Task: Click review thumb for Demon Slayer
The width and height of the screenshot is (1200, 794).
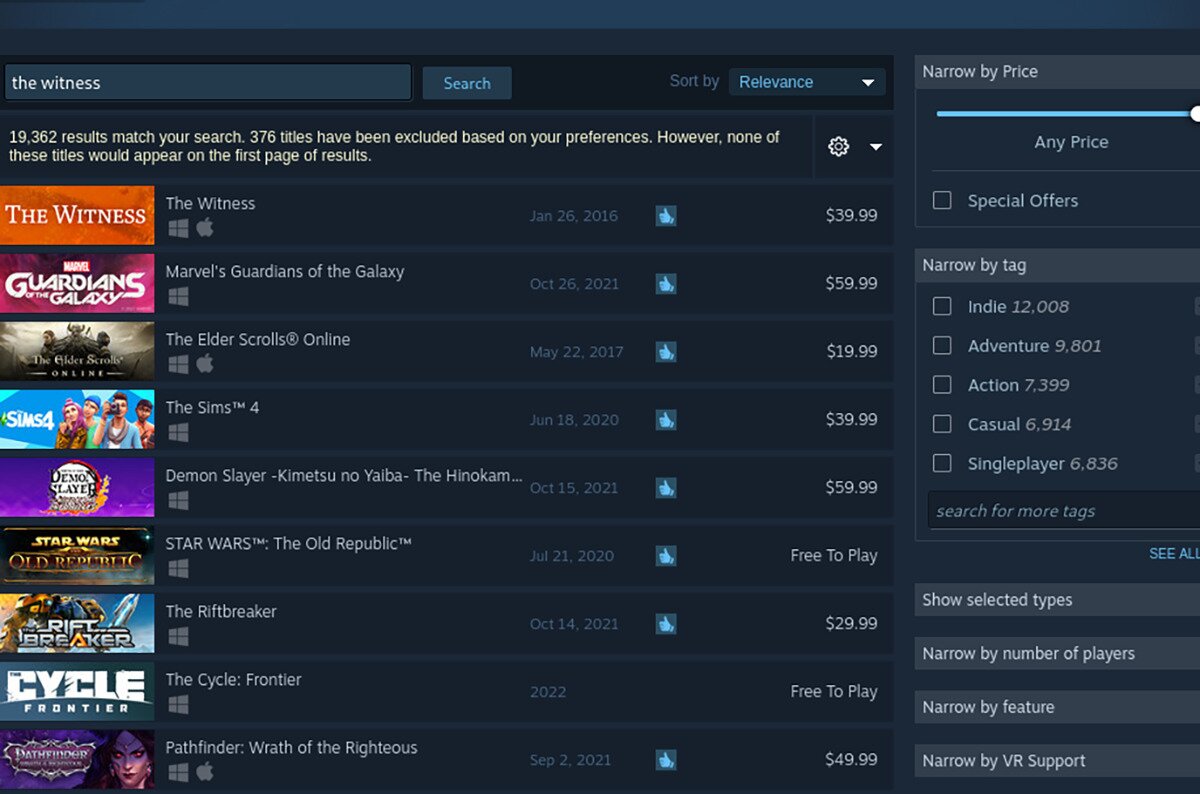Action: point(666,487)
